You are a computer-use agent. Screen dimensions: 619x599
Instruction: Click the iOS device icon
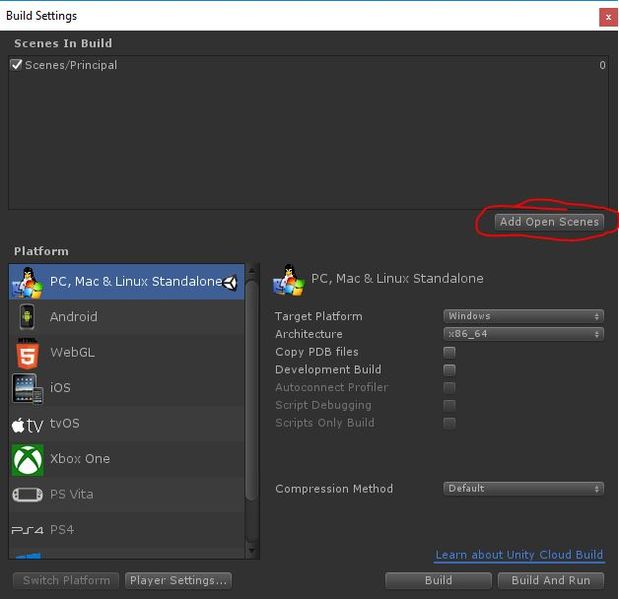click(x=27, y=389)
